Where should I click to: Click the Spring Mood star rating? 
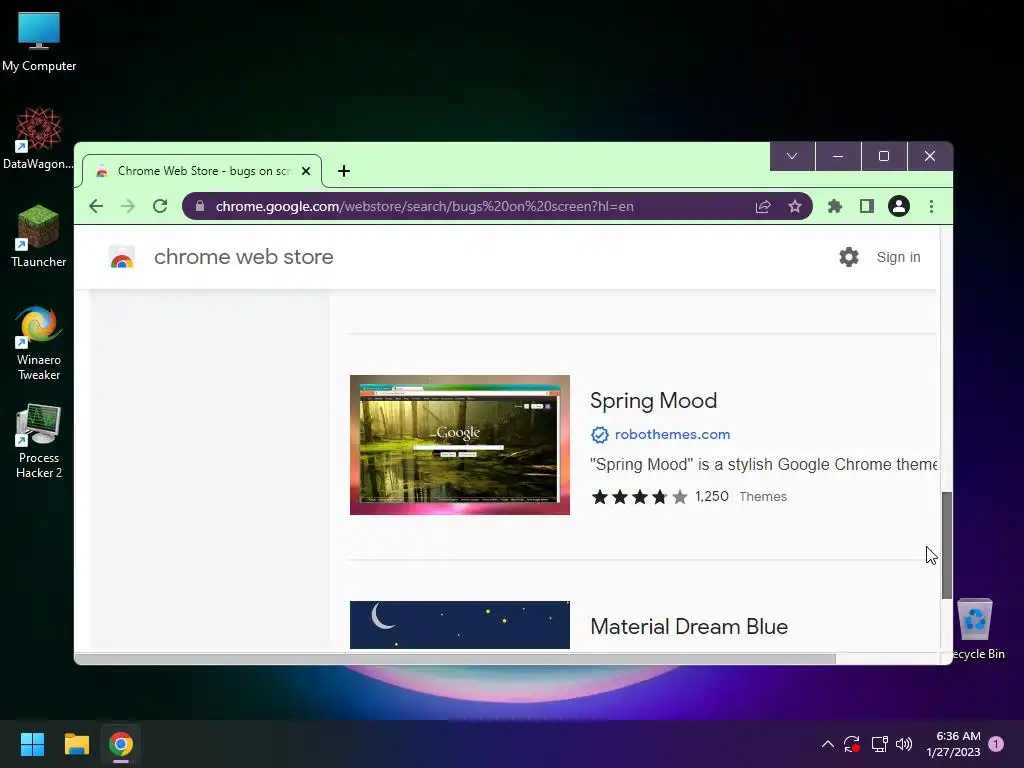coord(639,497)
